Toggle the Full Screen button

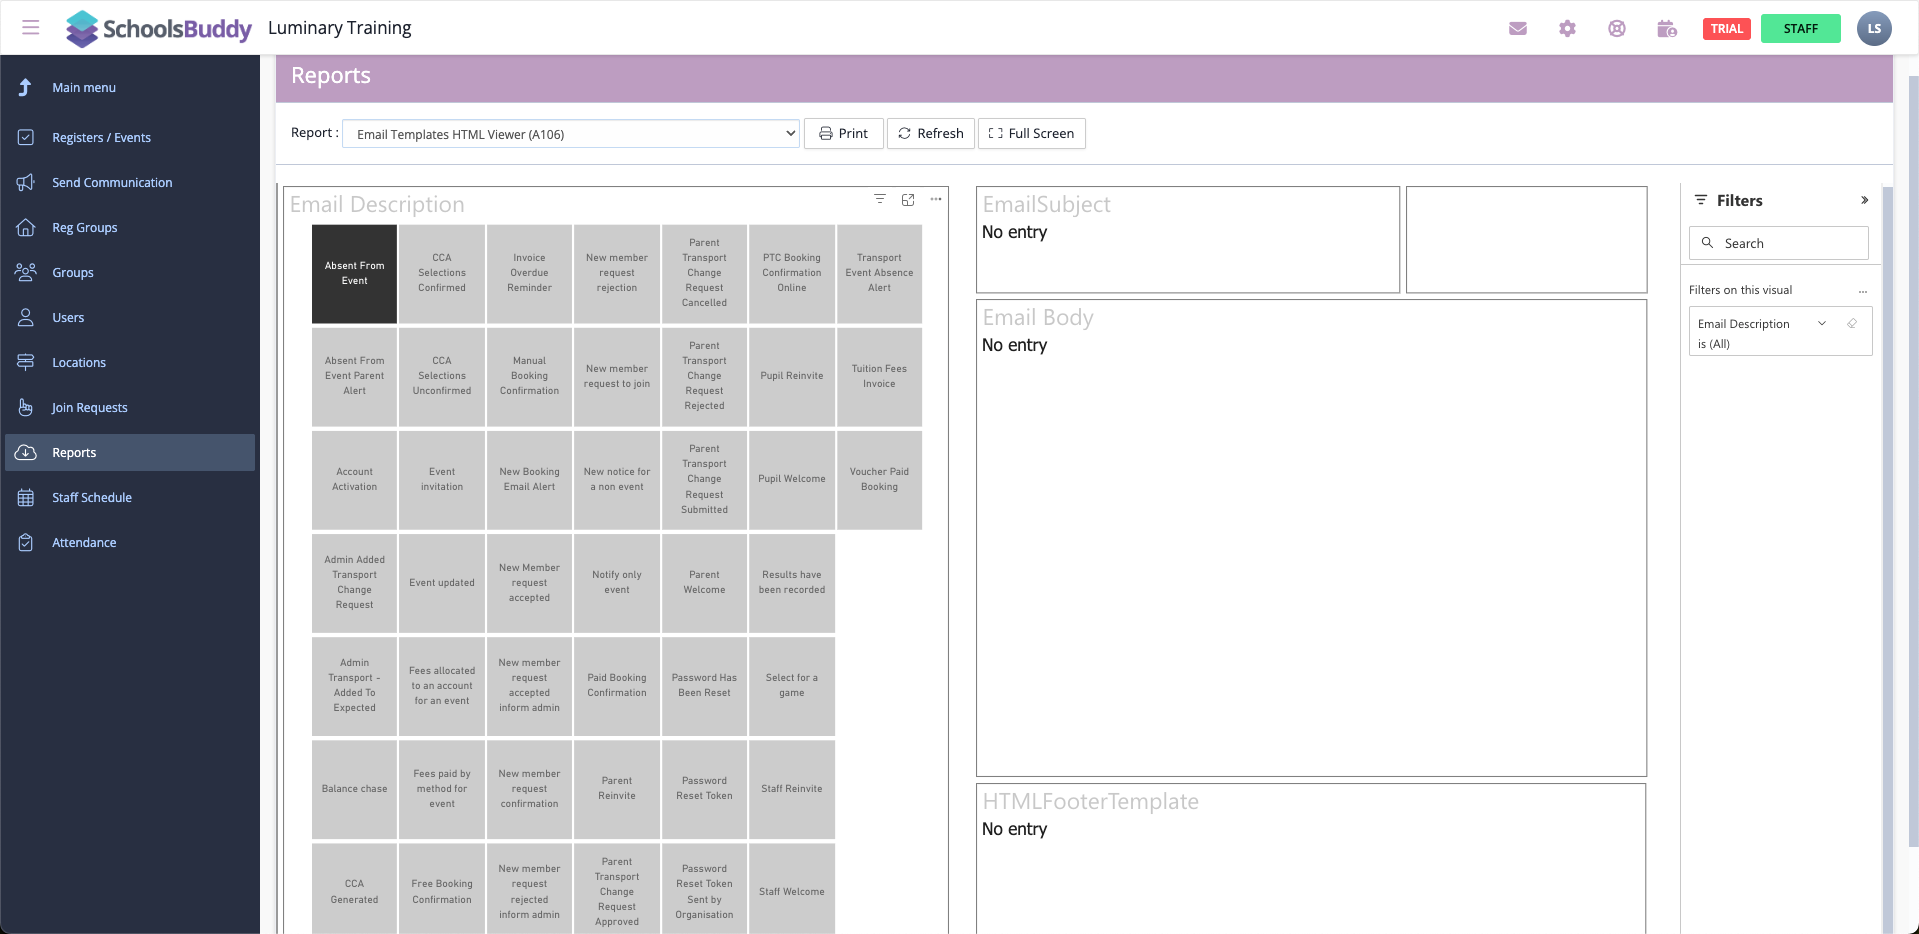pyautogui.click(x=1031, y=134)
